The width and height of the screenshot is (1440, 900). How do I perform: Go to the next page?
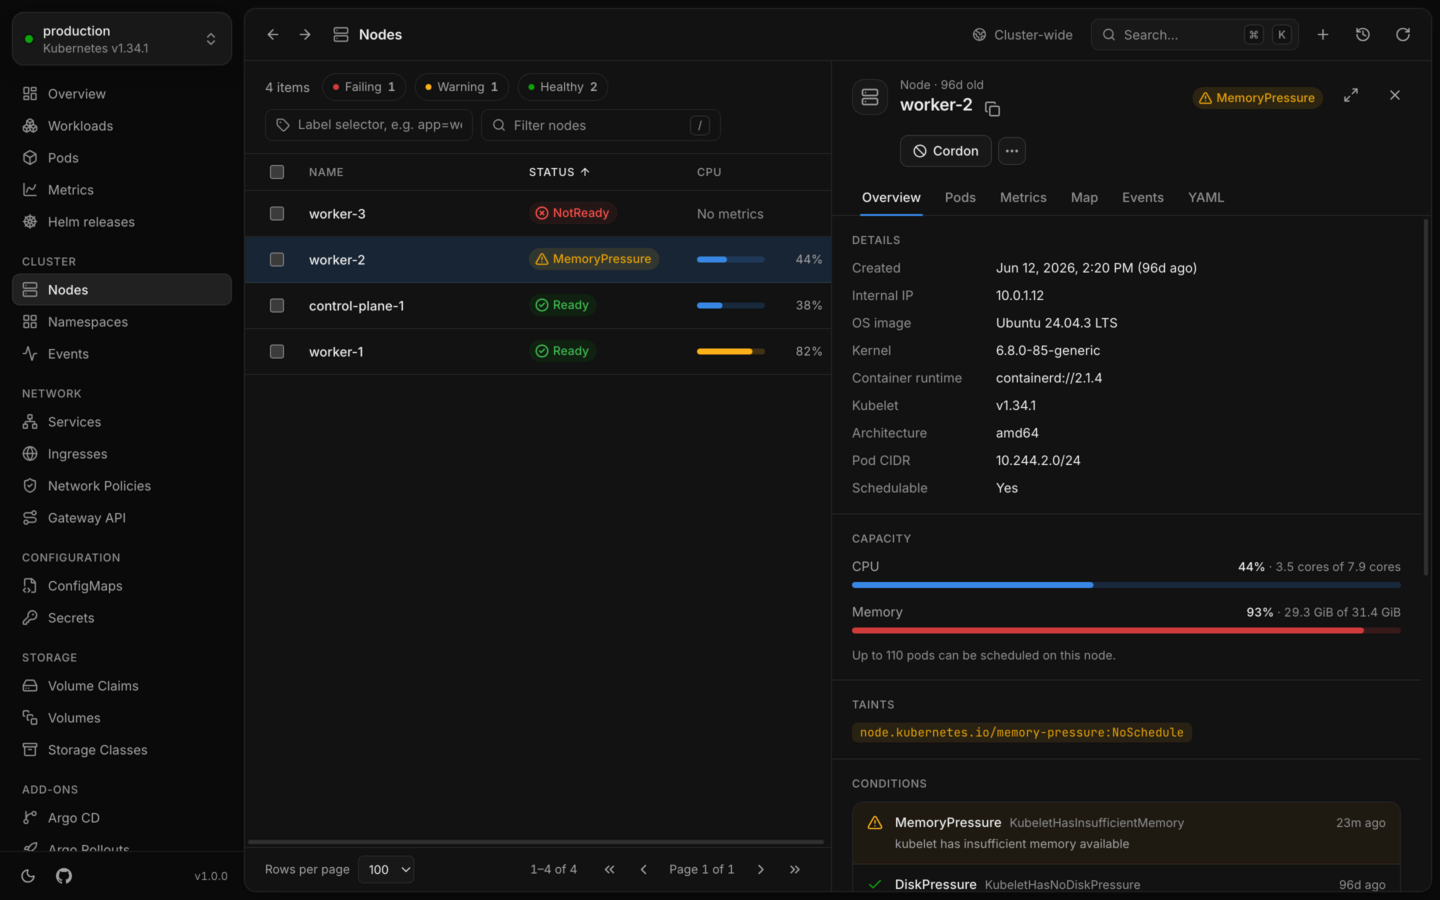pos(761,870)
